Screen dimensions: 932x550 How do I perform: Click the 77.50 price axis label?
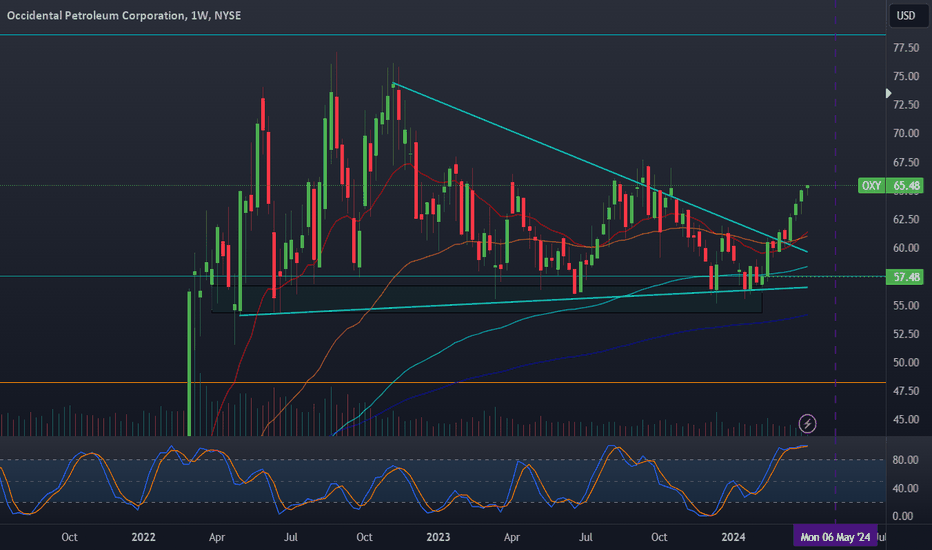906,48
